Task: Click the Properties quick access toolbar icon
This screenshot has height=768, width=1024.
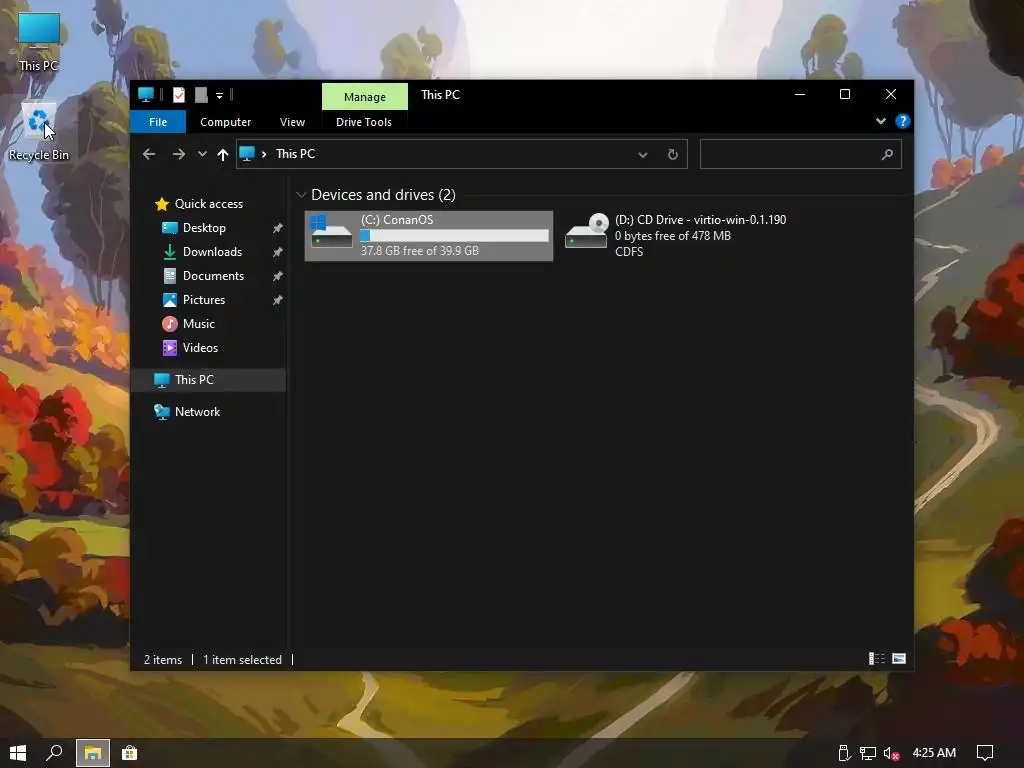Action: (178, 95)
